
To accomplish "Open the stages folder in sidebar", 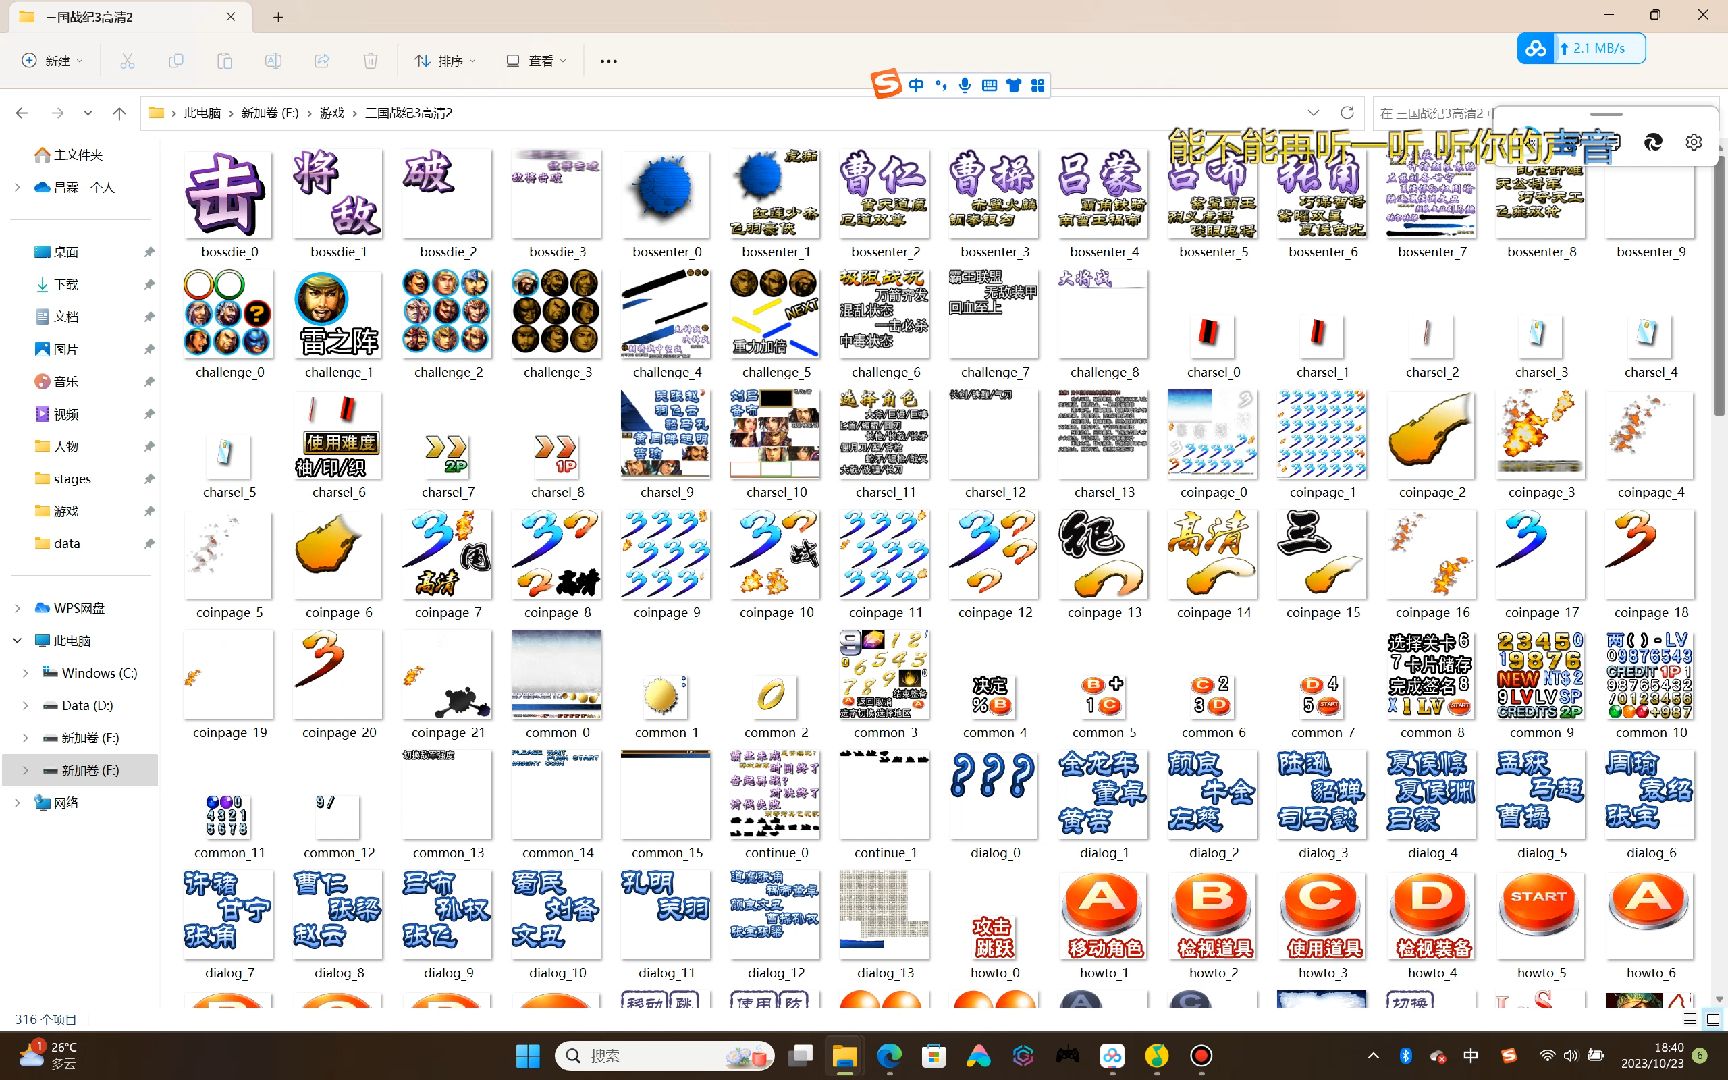I will (x=71, y=478).
